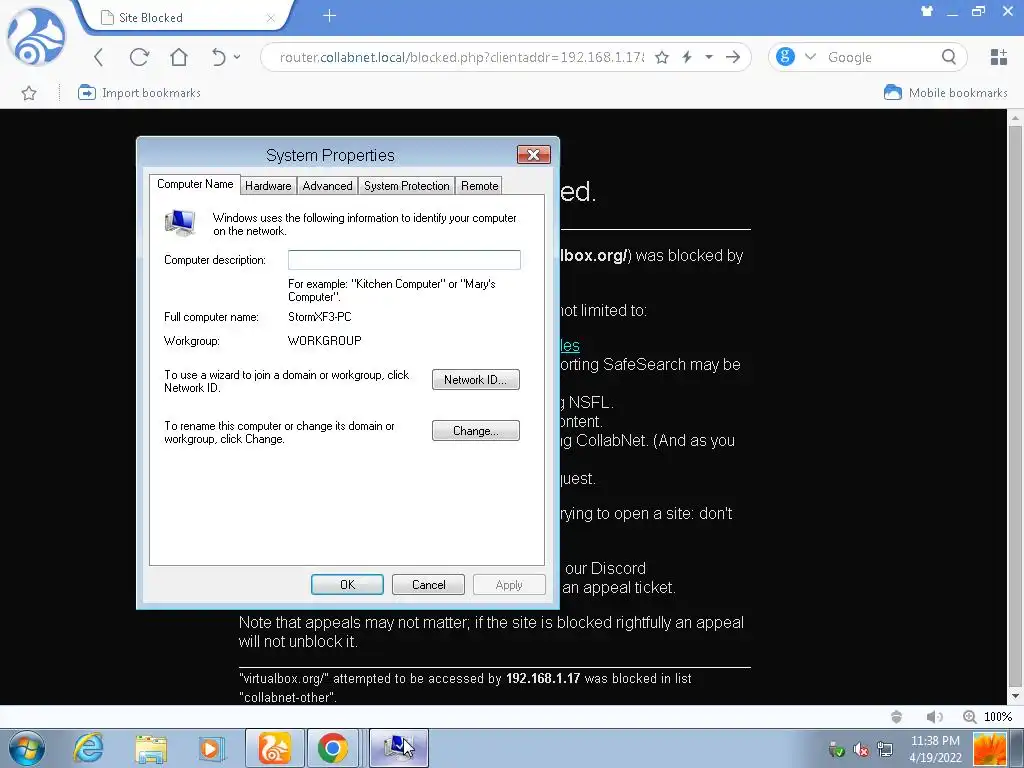This screenshot has height=768, width=1024.
Task: Open the address bar dropdown arrow
Action: [709, 57]
